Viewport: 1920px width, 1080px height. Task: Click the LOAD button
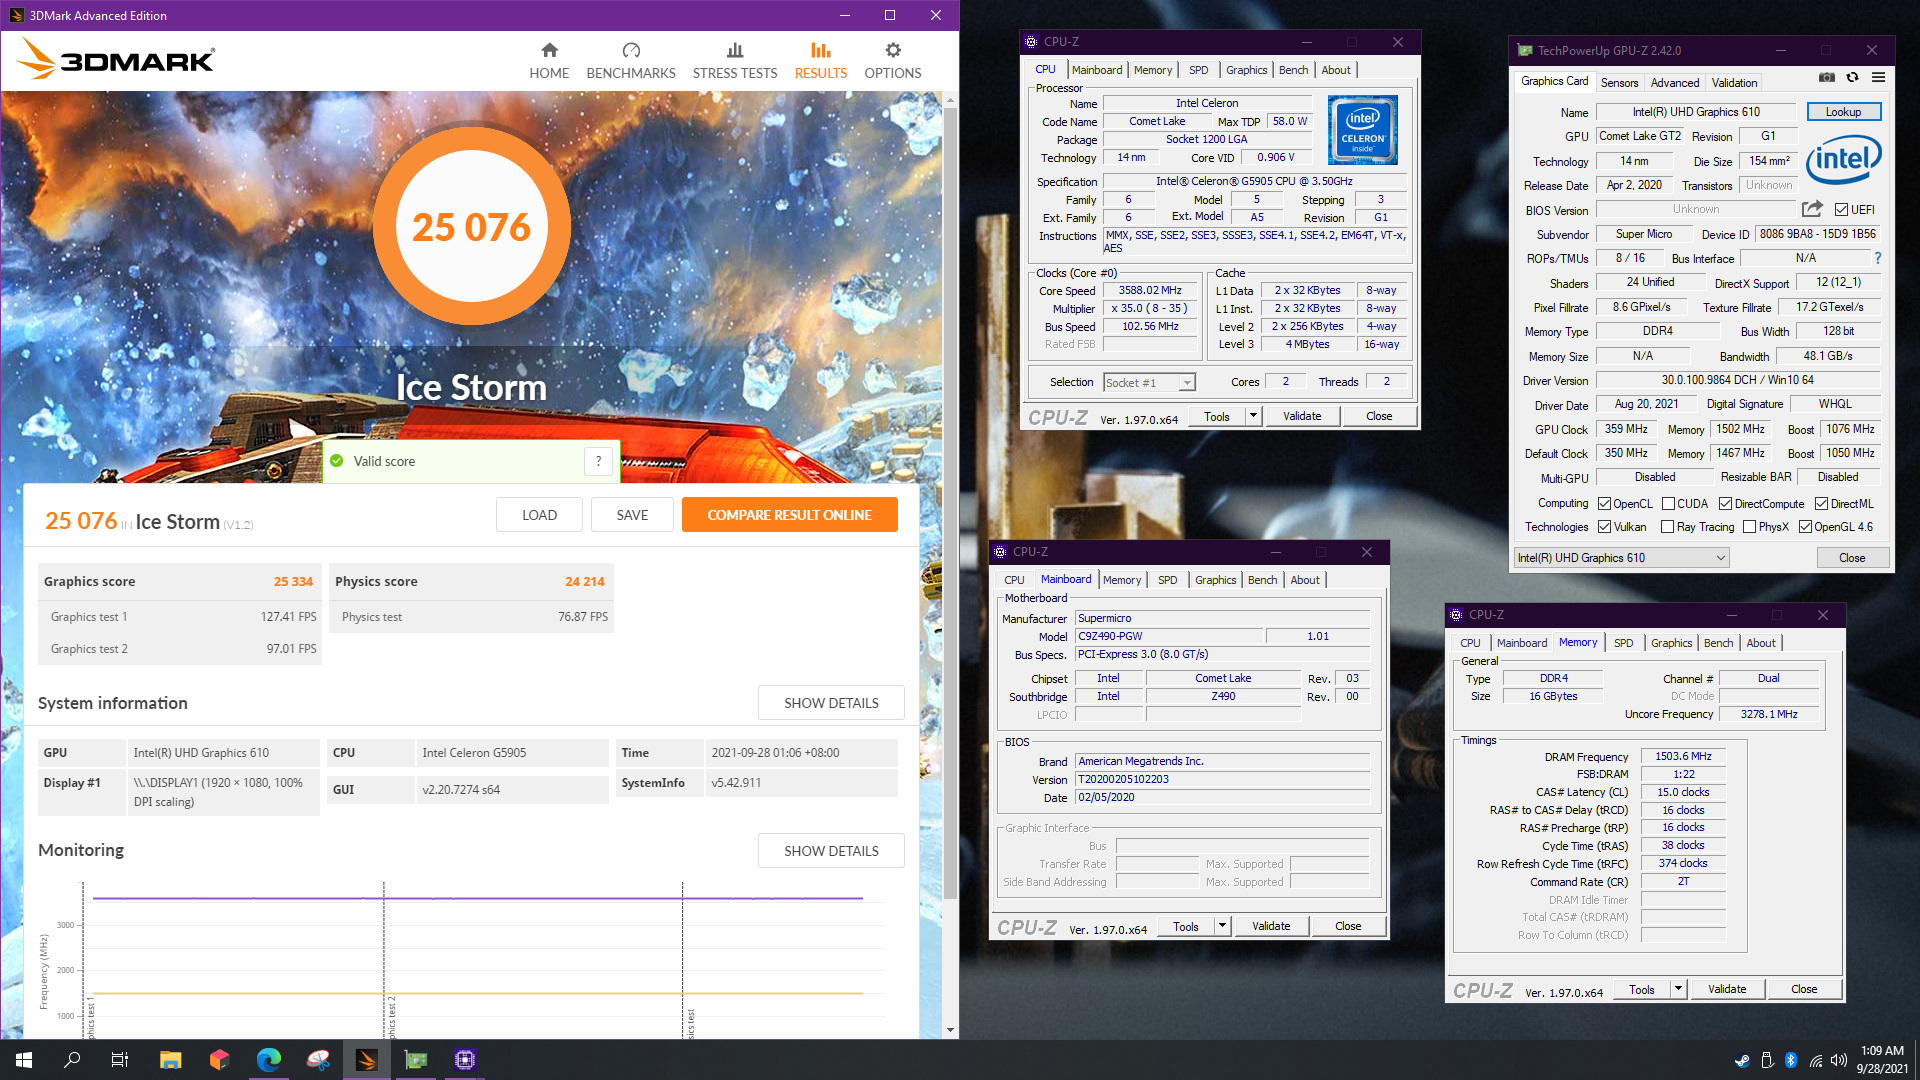[539, 515]
